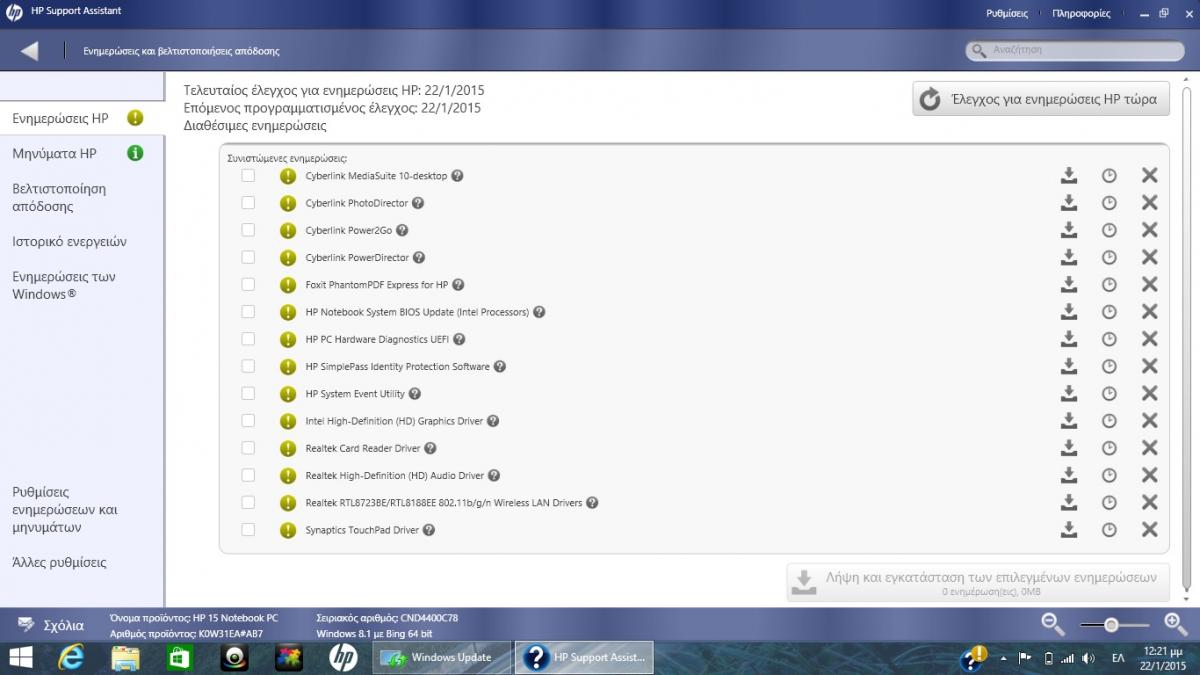Zoom out with the minus magnifier
Screen dimensions: 1200x675
[1053, 625]
